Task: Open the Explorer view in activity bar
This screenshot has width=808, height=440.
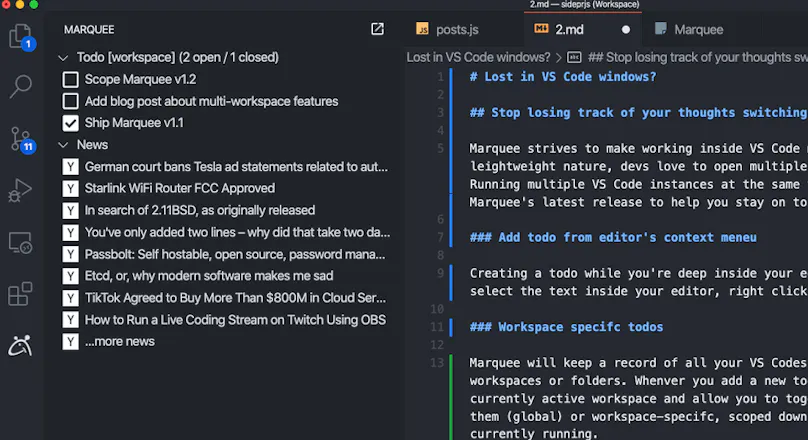Action: coord(21,37)
